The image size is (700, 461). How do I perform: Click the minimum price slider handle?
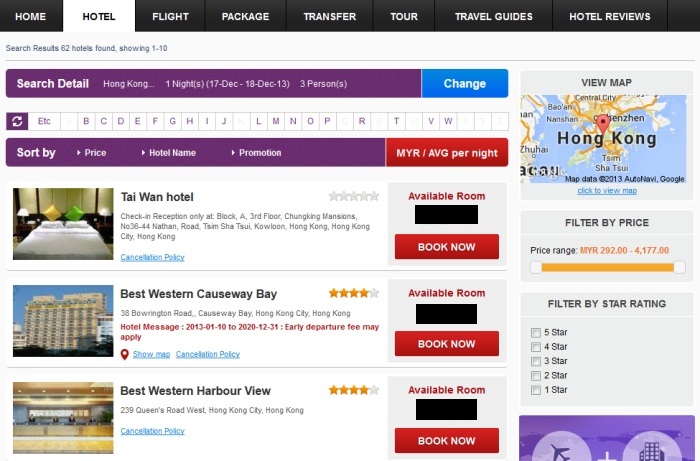[x=536, y=267]
